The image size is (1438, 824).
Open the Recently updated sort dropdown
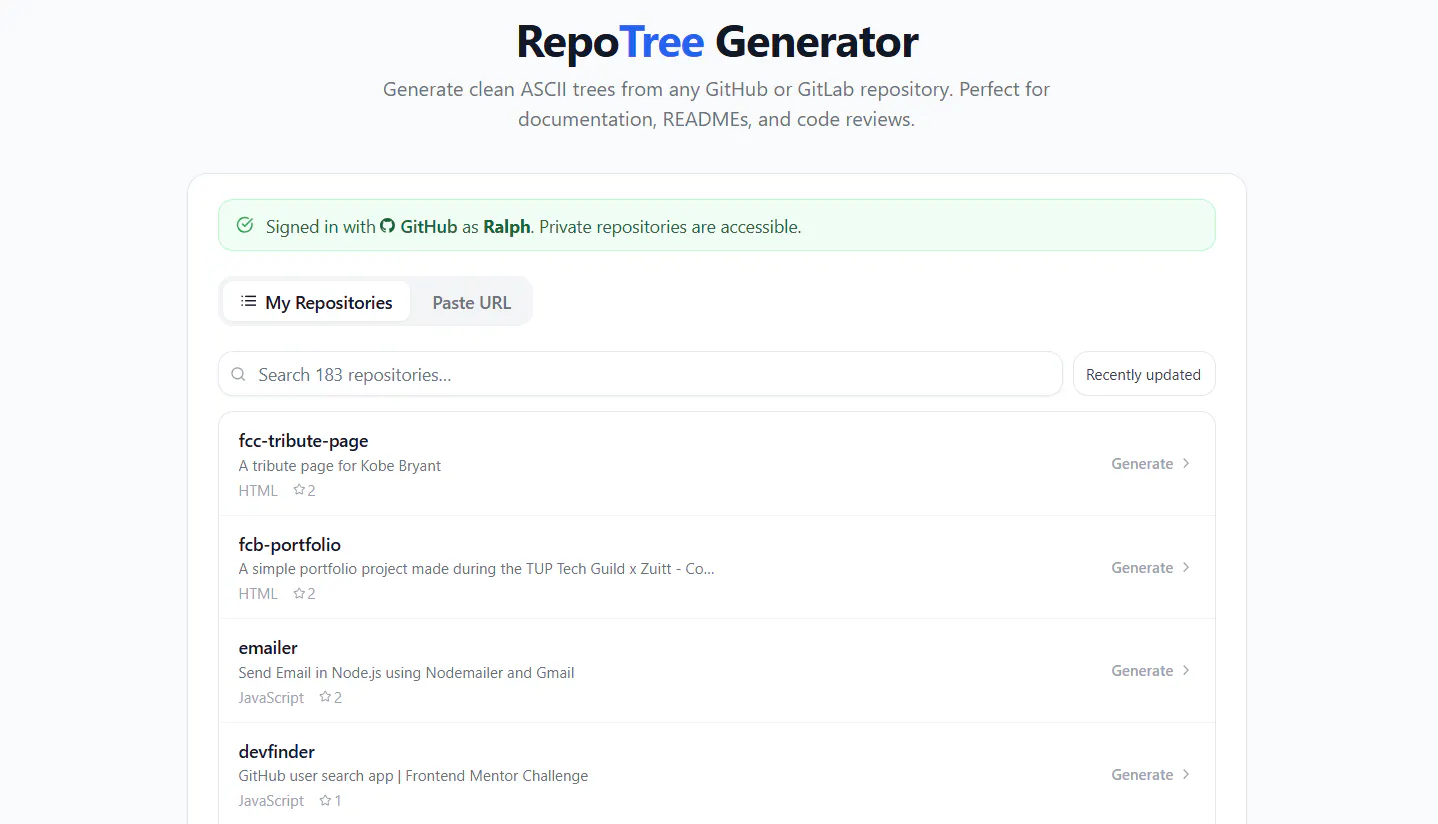click(x=1144, y=374)
